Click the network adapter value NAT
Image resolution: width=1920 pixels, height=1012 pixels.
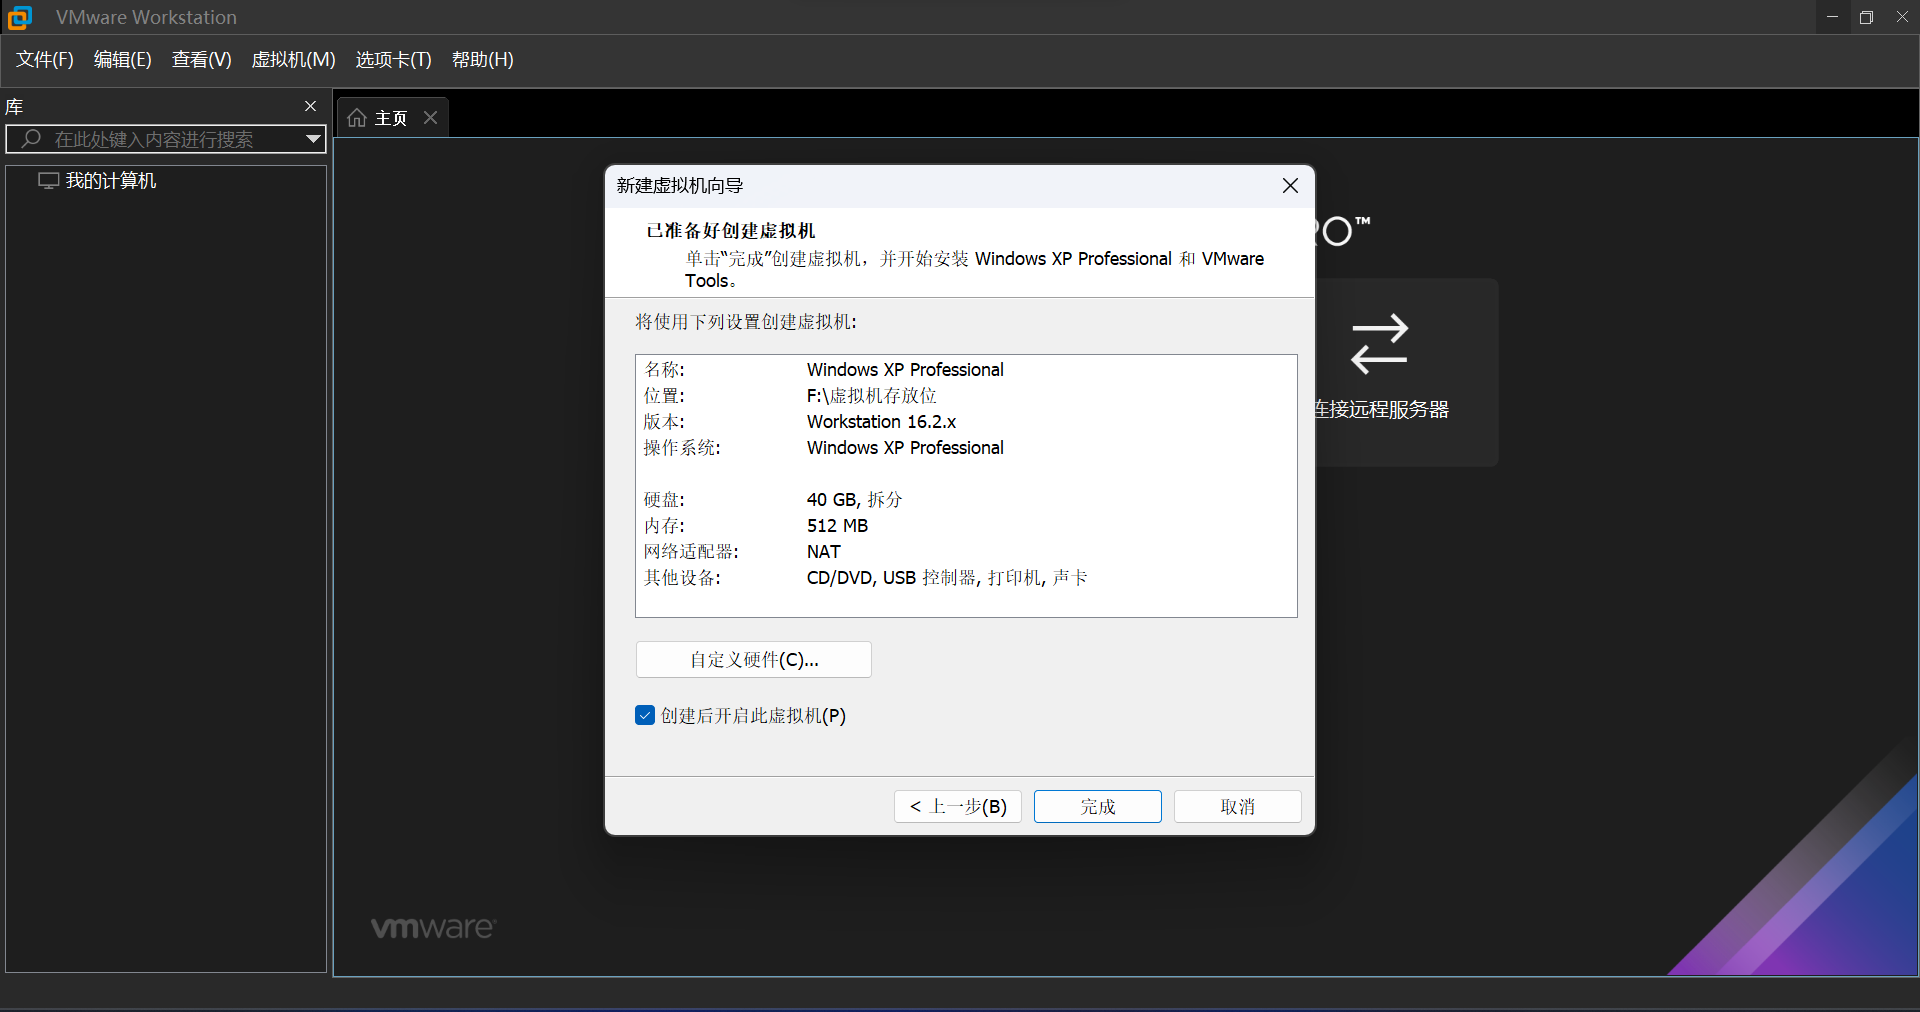pos(823,552)
